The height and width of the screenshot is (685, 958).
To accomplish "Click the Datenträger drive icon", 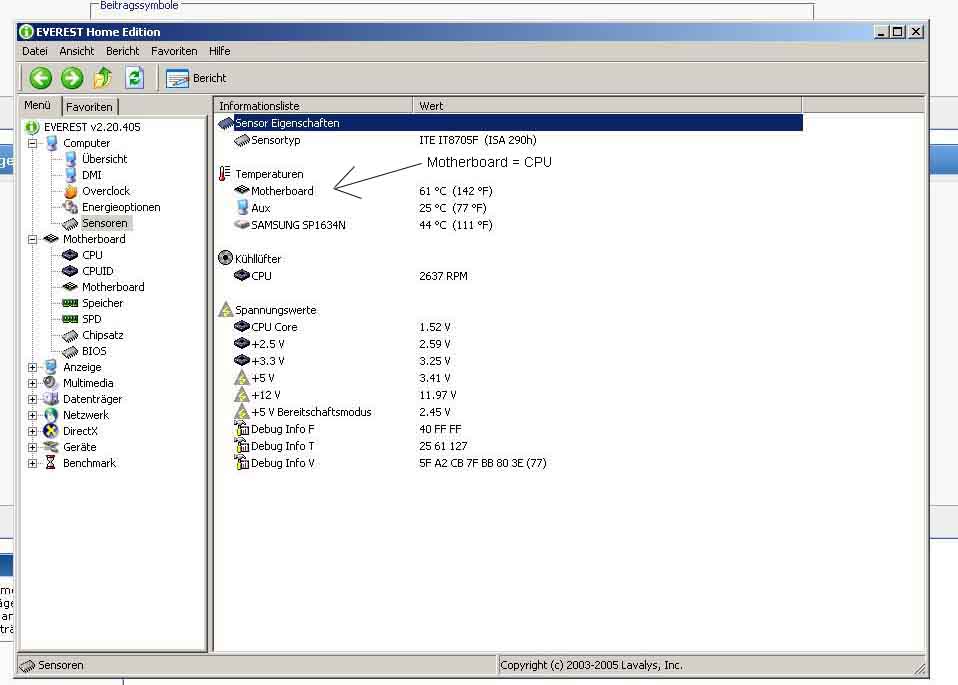I will click(51, 399).
